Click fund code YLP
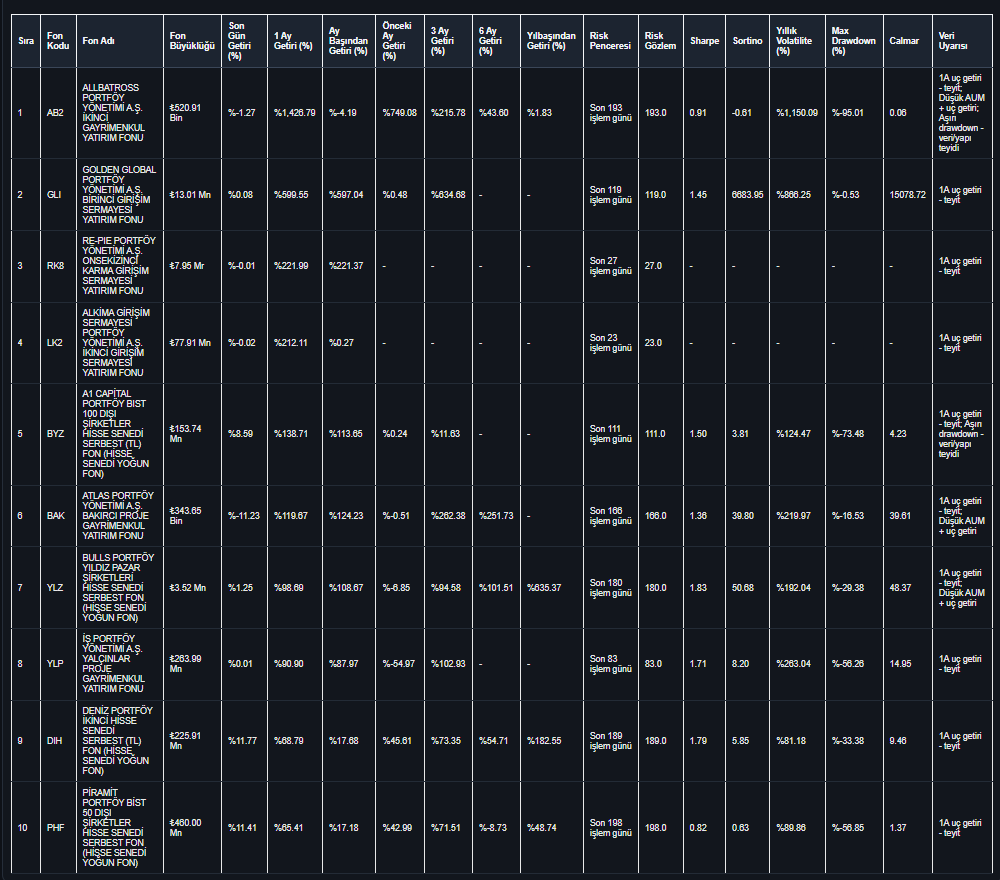 point(55,664)
